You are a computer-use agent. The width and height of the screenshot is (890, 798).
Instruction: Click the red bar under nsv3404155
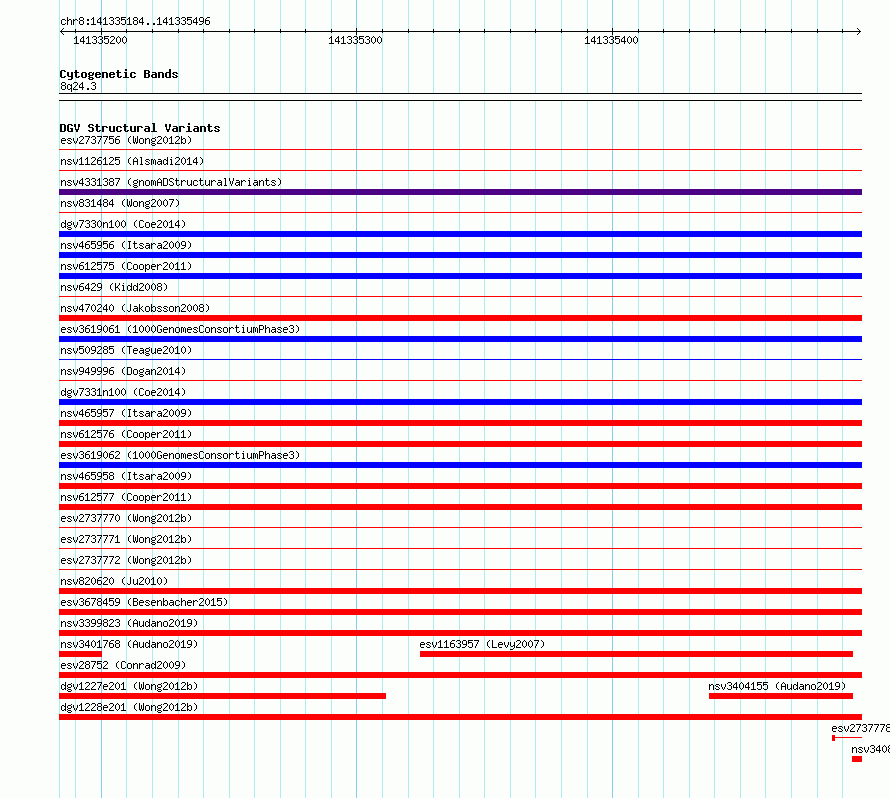(781, 696)
